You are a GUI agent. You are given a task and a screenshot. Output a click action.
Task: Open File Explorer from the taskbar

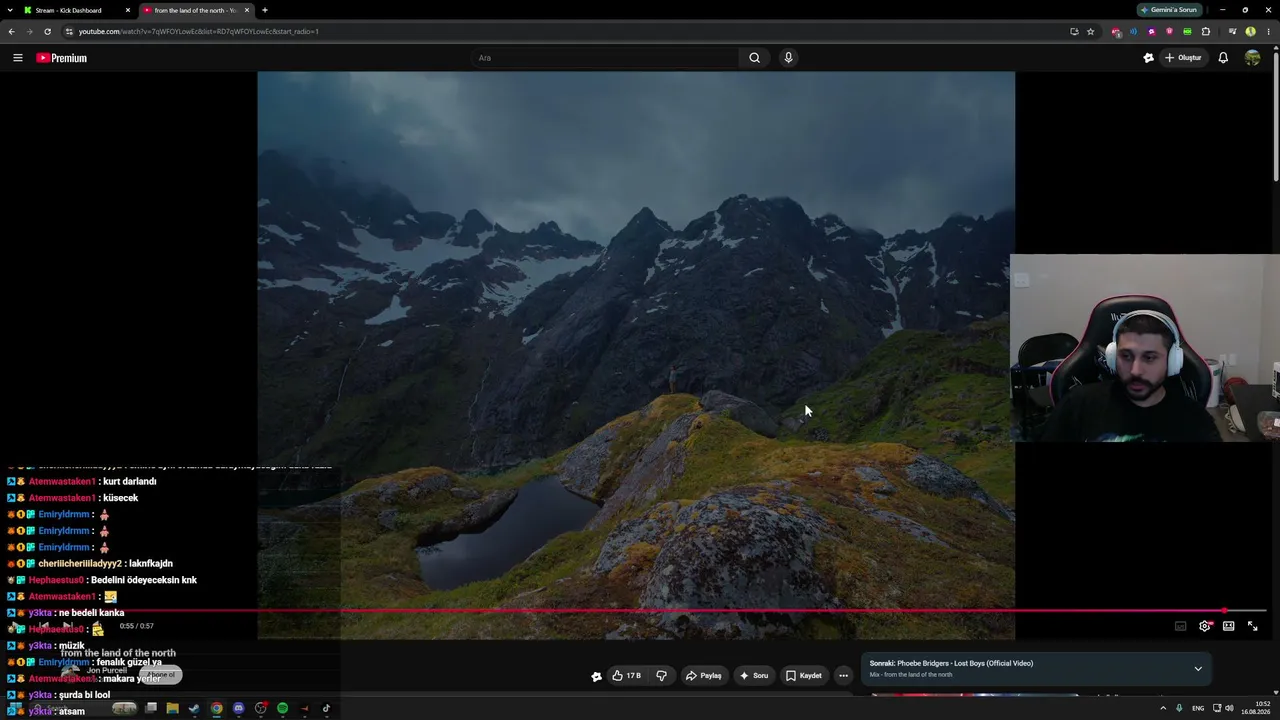[172, 709]
